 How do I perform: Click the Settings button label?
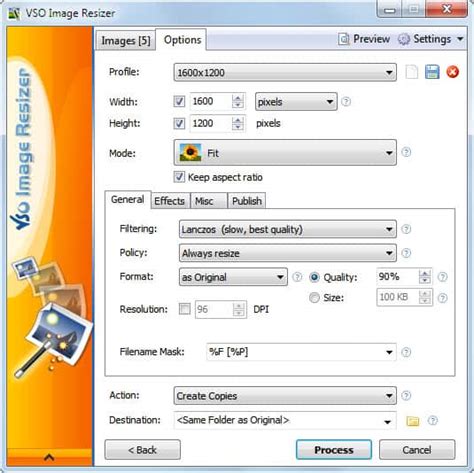pyautogui.click(x=432, y=39)
